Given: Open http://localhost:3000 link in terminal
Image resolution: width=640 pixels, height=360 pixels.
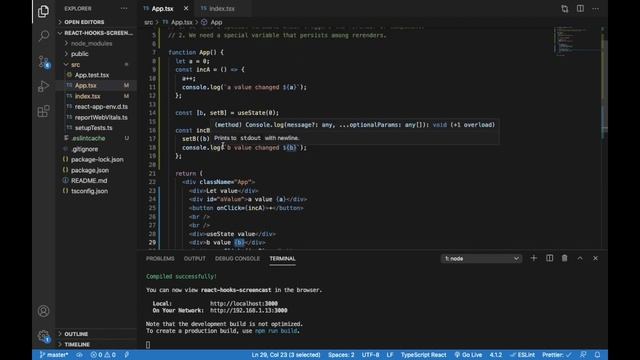Looking at the screenshot, I should pyautogui.click(x=244, y=304).
